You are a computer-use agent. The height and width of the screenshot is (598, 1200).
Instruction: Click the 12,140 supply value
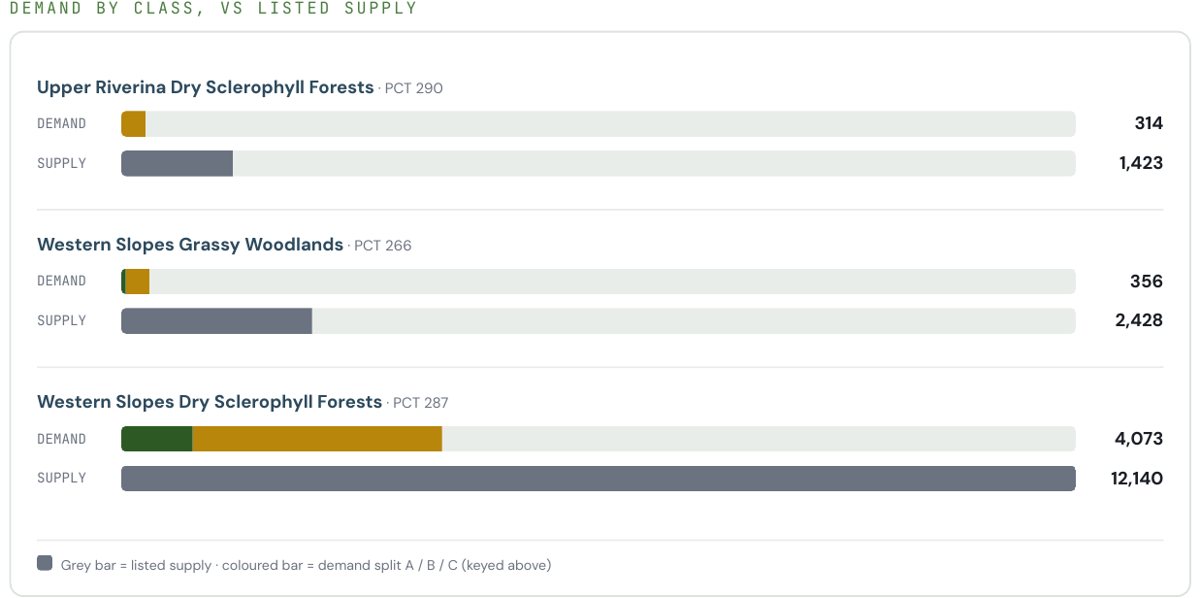click(1137, 479)
